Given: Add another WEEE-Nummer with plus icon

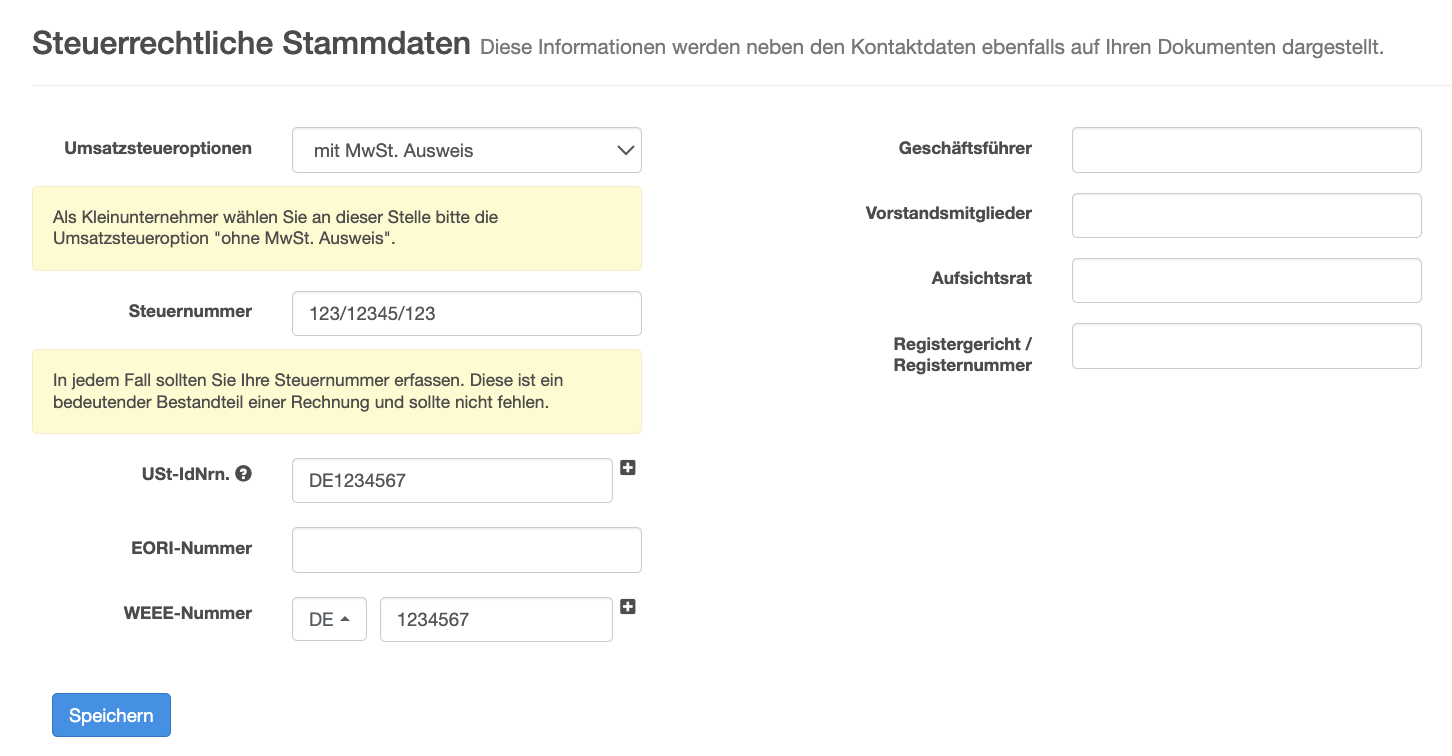Looking at the screenshot, I should [x=627, y=606].
